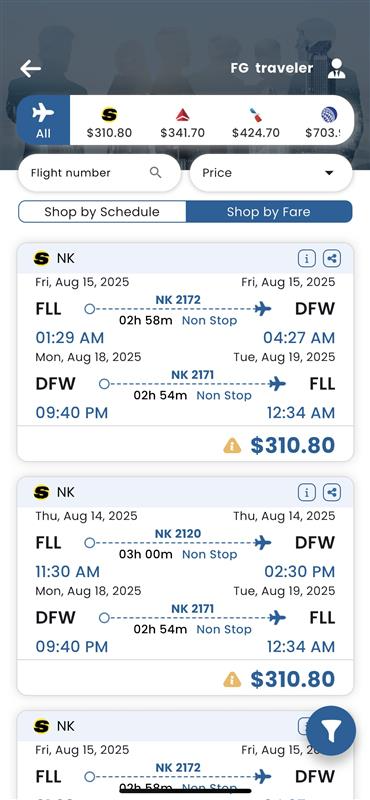
Task: Share the NK 2120 flight card
Action: click(x=332, y=492)
